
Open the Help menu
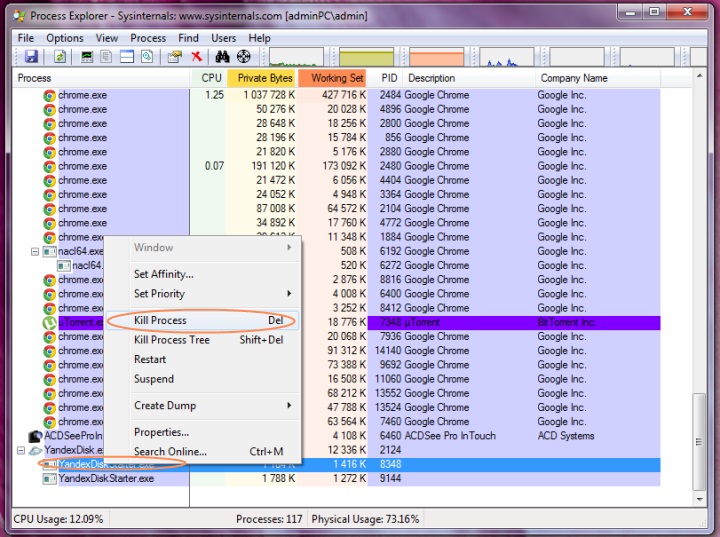[x=259, y=38]
